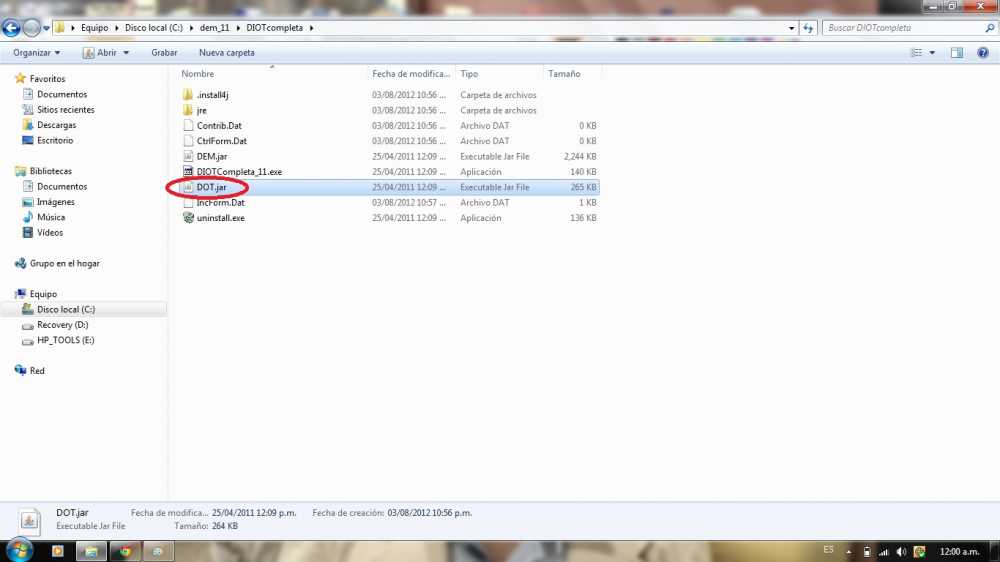Expand the address bar history dropdown
The width and height of the screenshot is (1000, 562).
[x=791, y=28]
